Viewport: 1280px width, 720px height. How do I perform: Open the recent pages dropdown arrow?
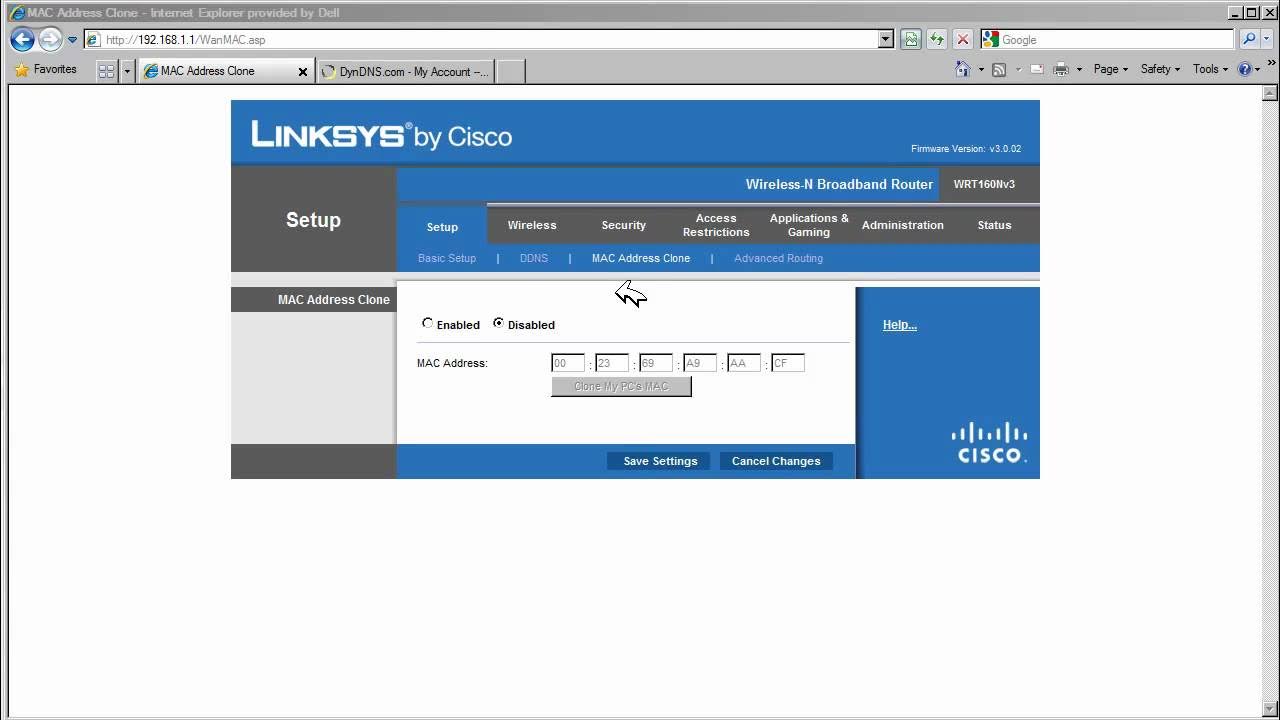tap(72, 40)
